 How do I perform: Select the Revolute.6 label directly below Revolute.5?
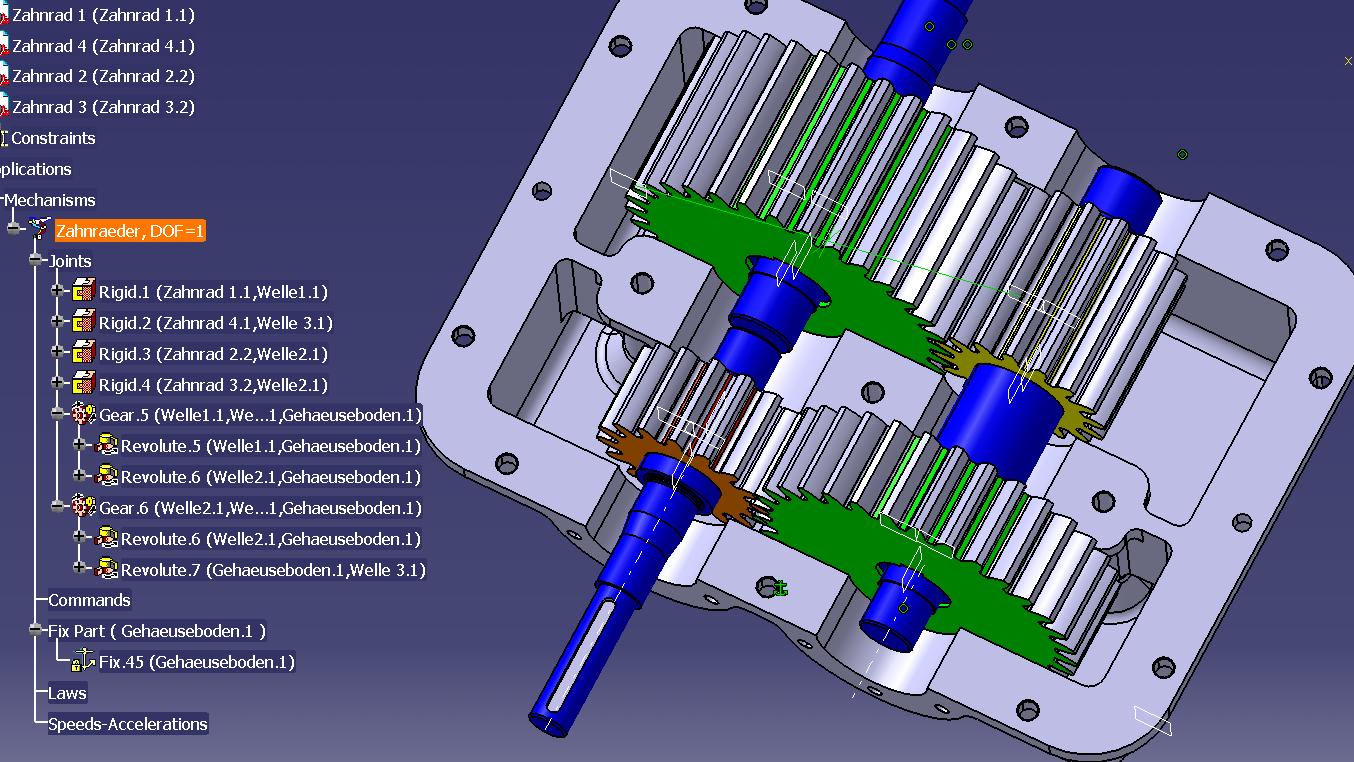tap(270, 477)
